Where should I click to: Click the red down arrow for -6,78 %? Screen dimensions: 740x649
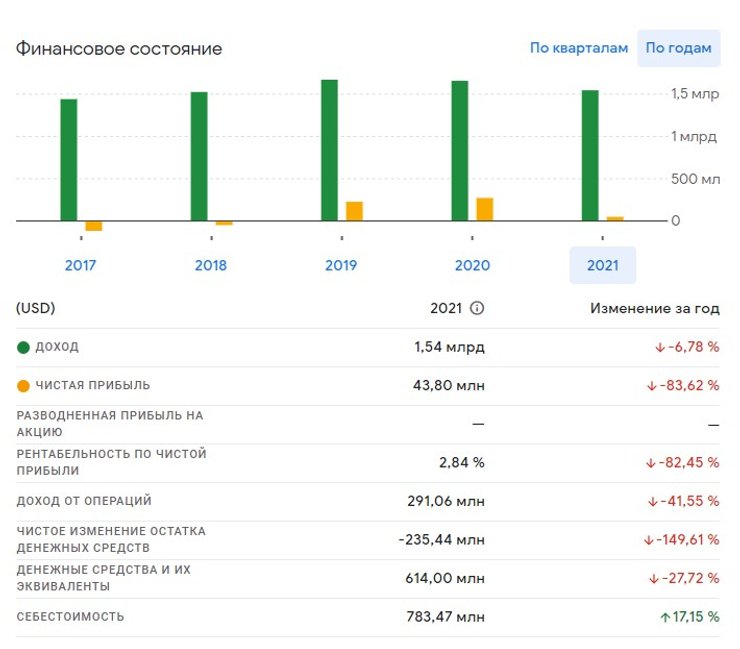[x=660, y=347]
